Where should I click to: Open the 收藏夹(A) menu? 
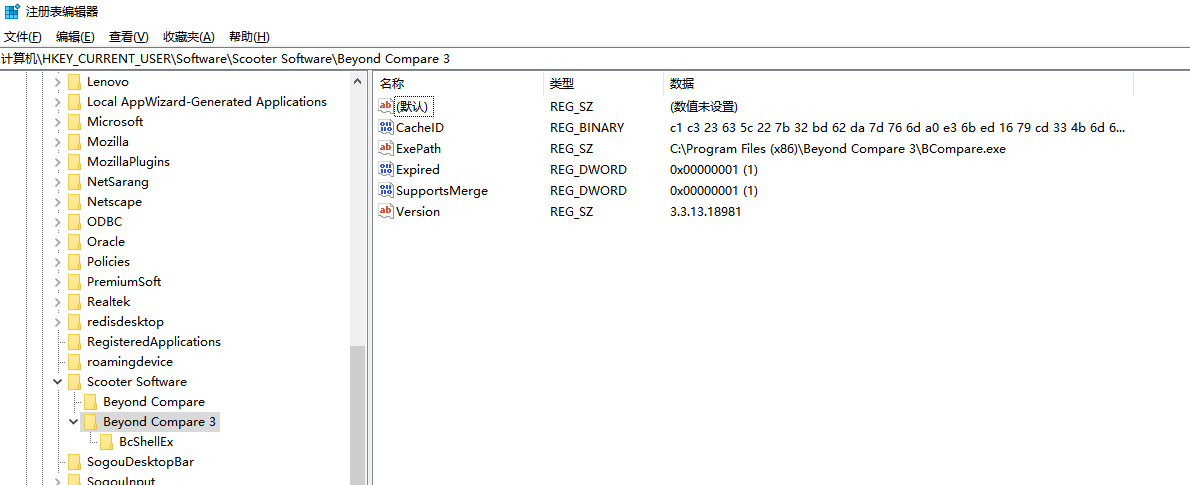(x=189, y=36)
